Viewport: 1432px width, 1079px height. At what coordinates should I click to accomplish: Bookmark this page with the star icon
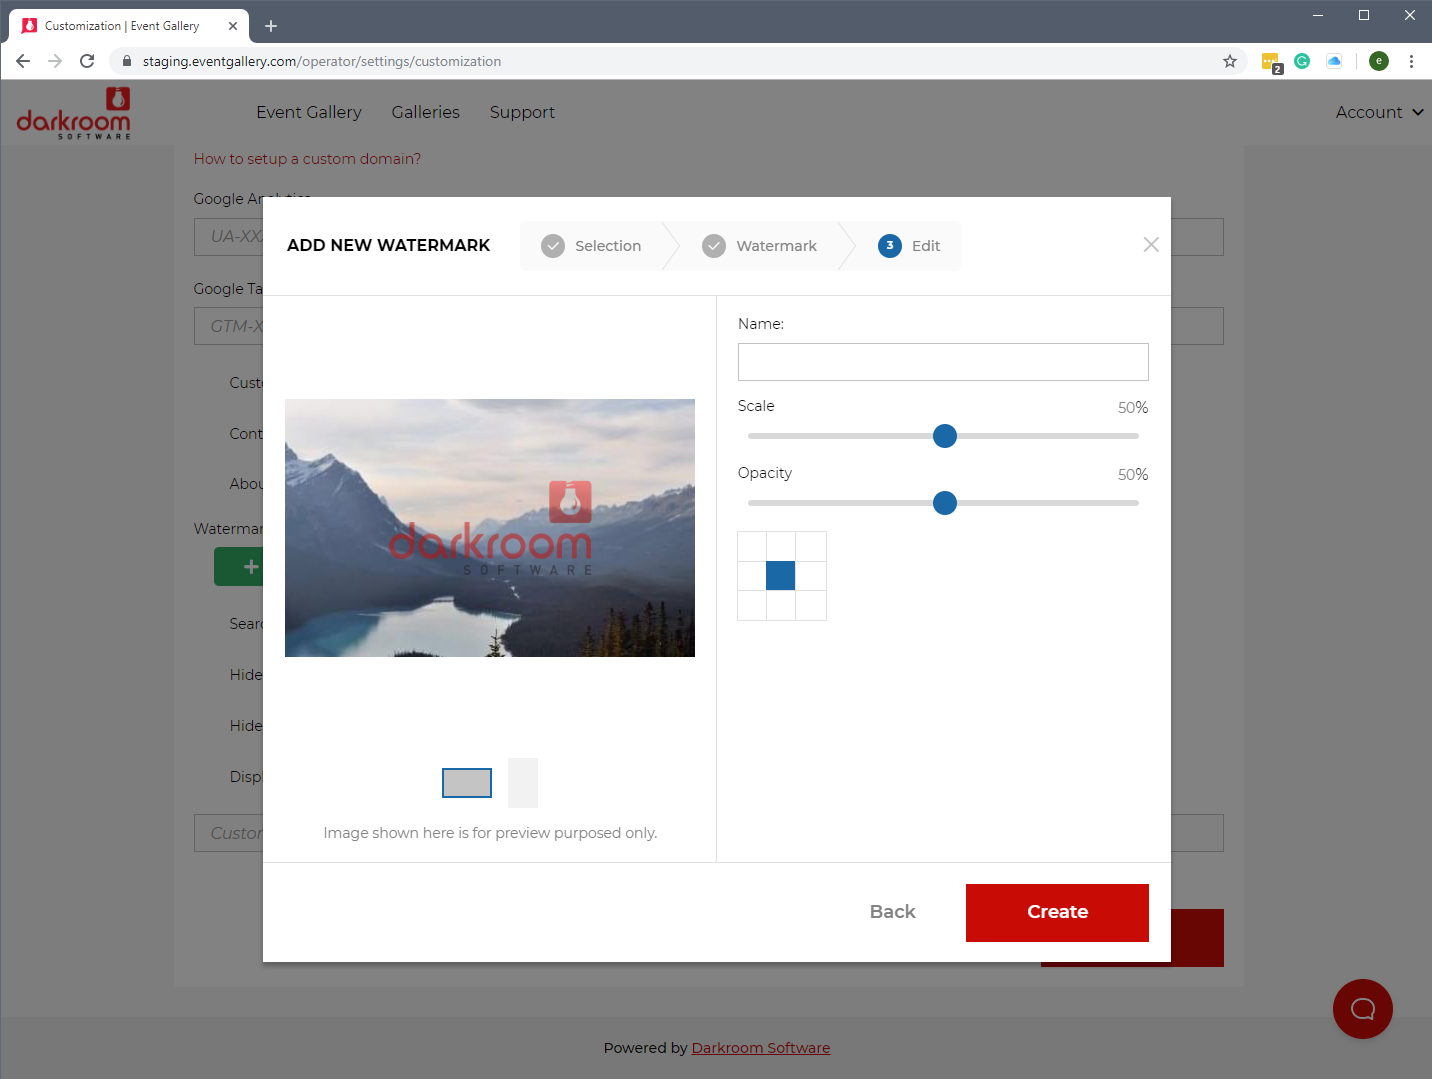point(1230,61)
